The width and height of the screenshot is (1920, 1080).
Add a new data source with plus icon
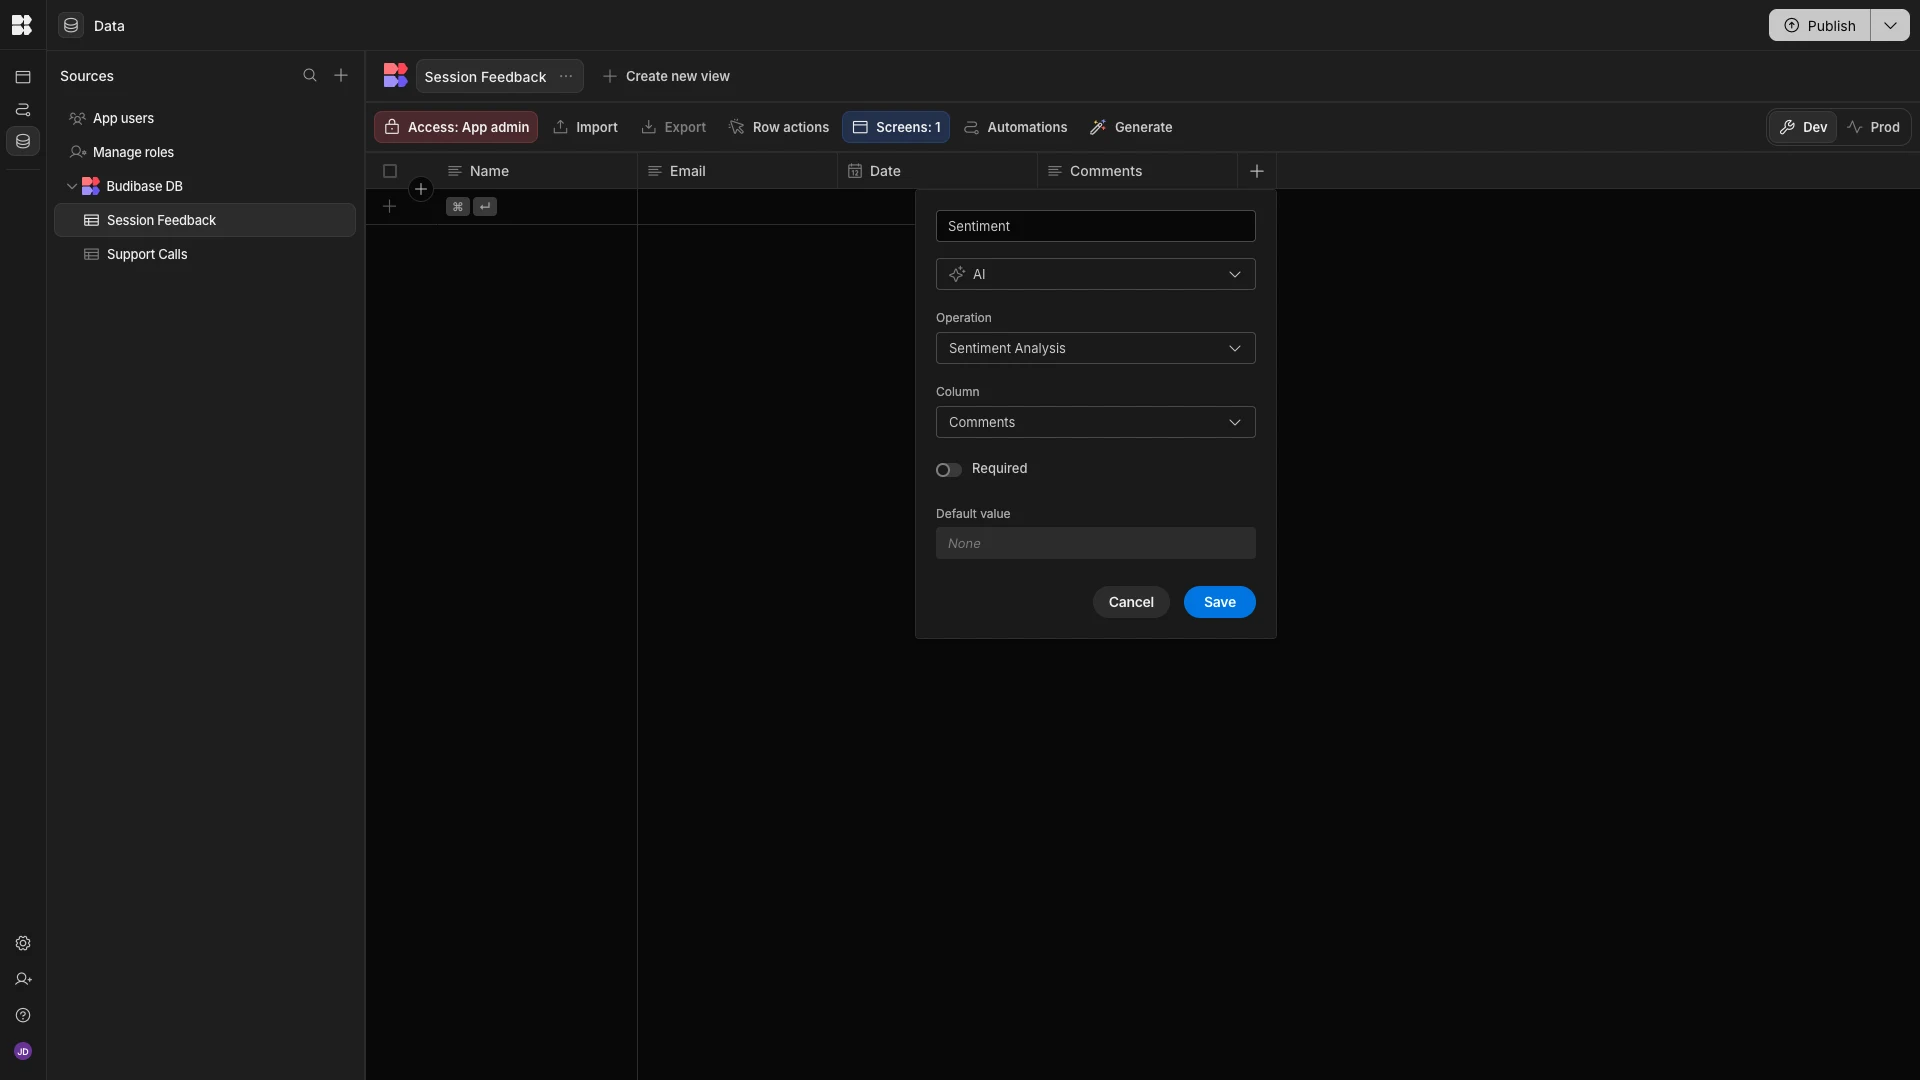tap(341, 76)
